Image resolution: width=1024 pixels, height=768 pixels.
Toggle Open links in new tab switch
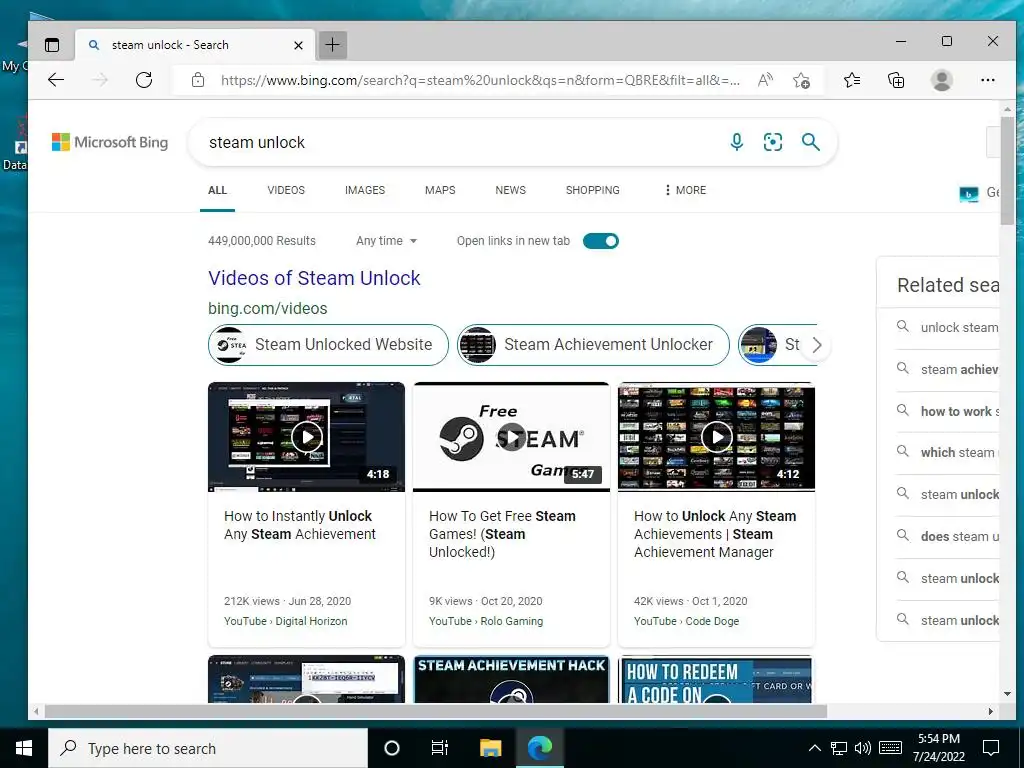601,241
